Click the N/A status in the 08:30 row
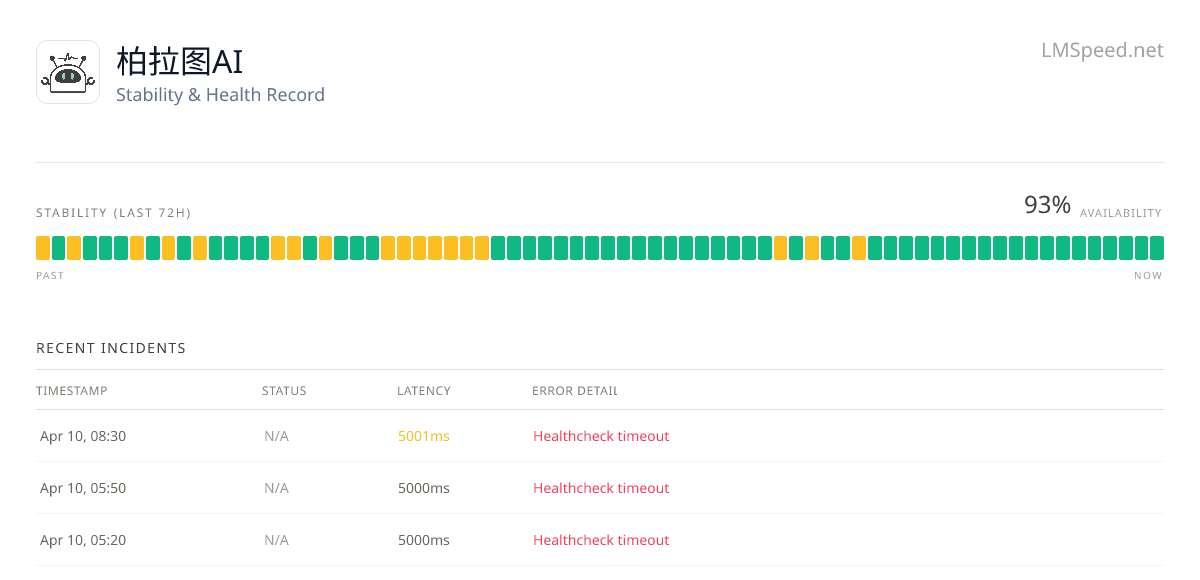The image size is (1200, 580). (x=277, y=436)
